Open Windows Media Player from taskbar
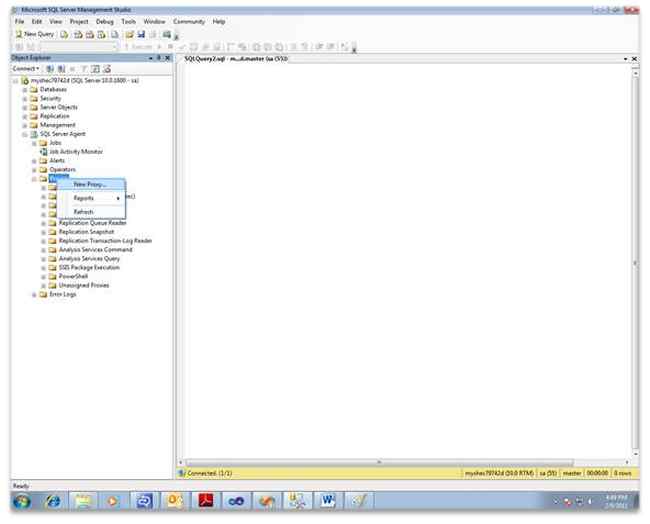Viewport: 650px width, 524px height. [x=113, y=501]
